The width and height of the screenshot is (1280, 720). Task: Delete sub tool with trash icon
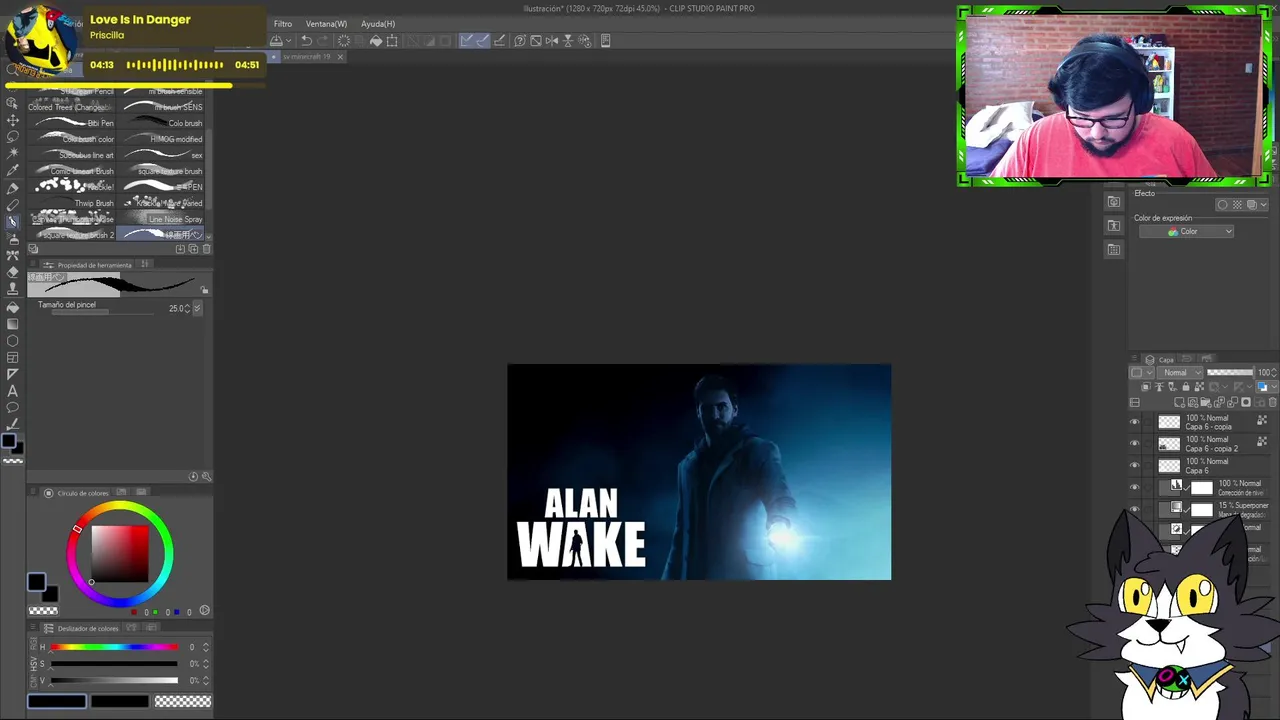pos(207,249)
